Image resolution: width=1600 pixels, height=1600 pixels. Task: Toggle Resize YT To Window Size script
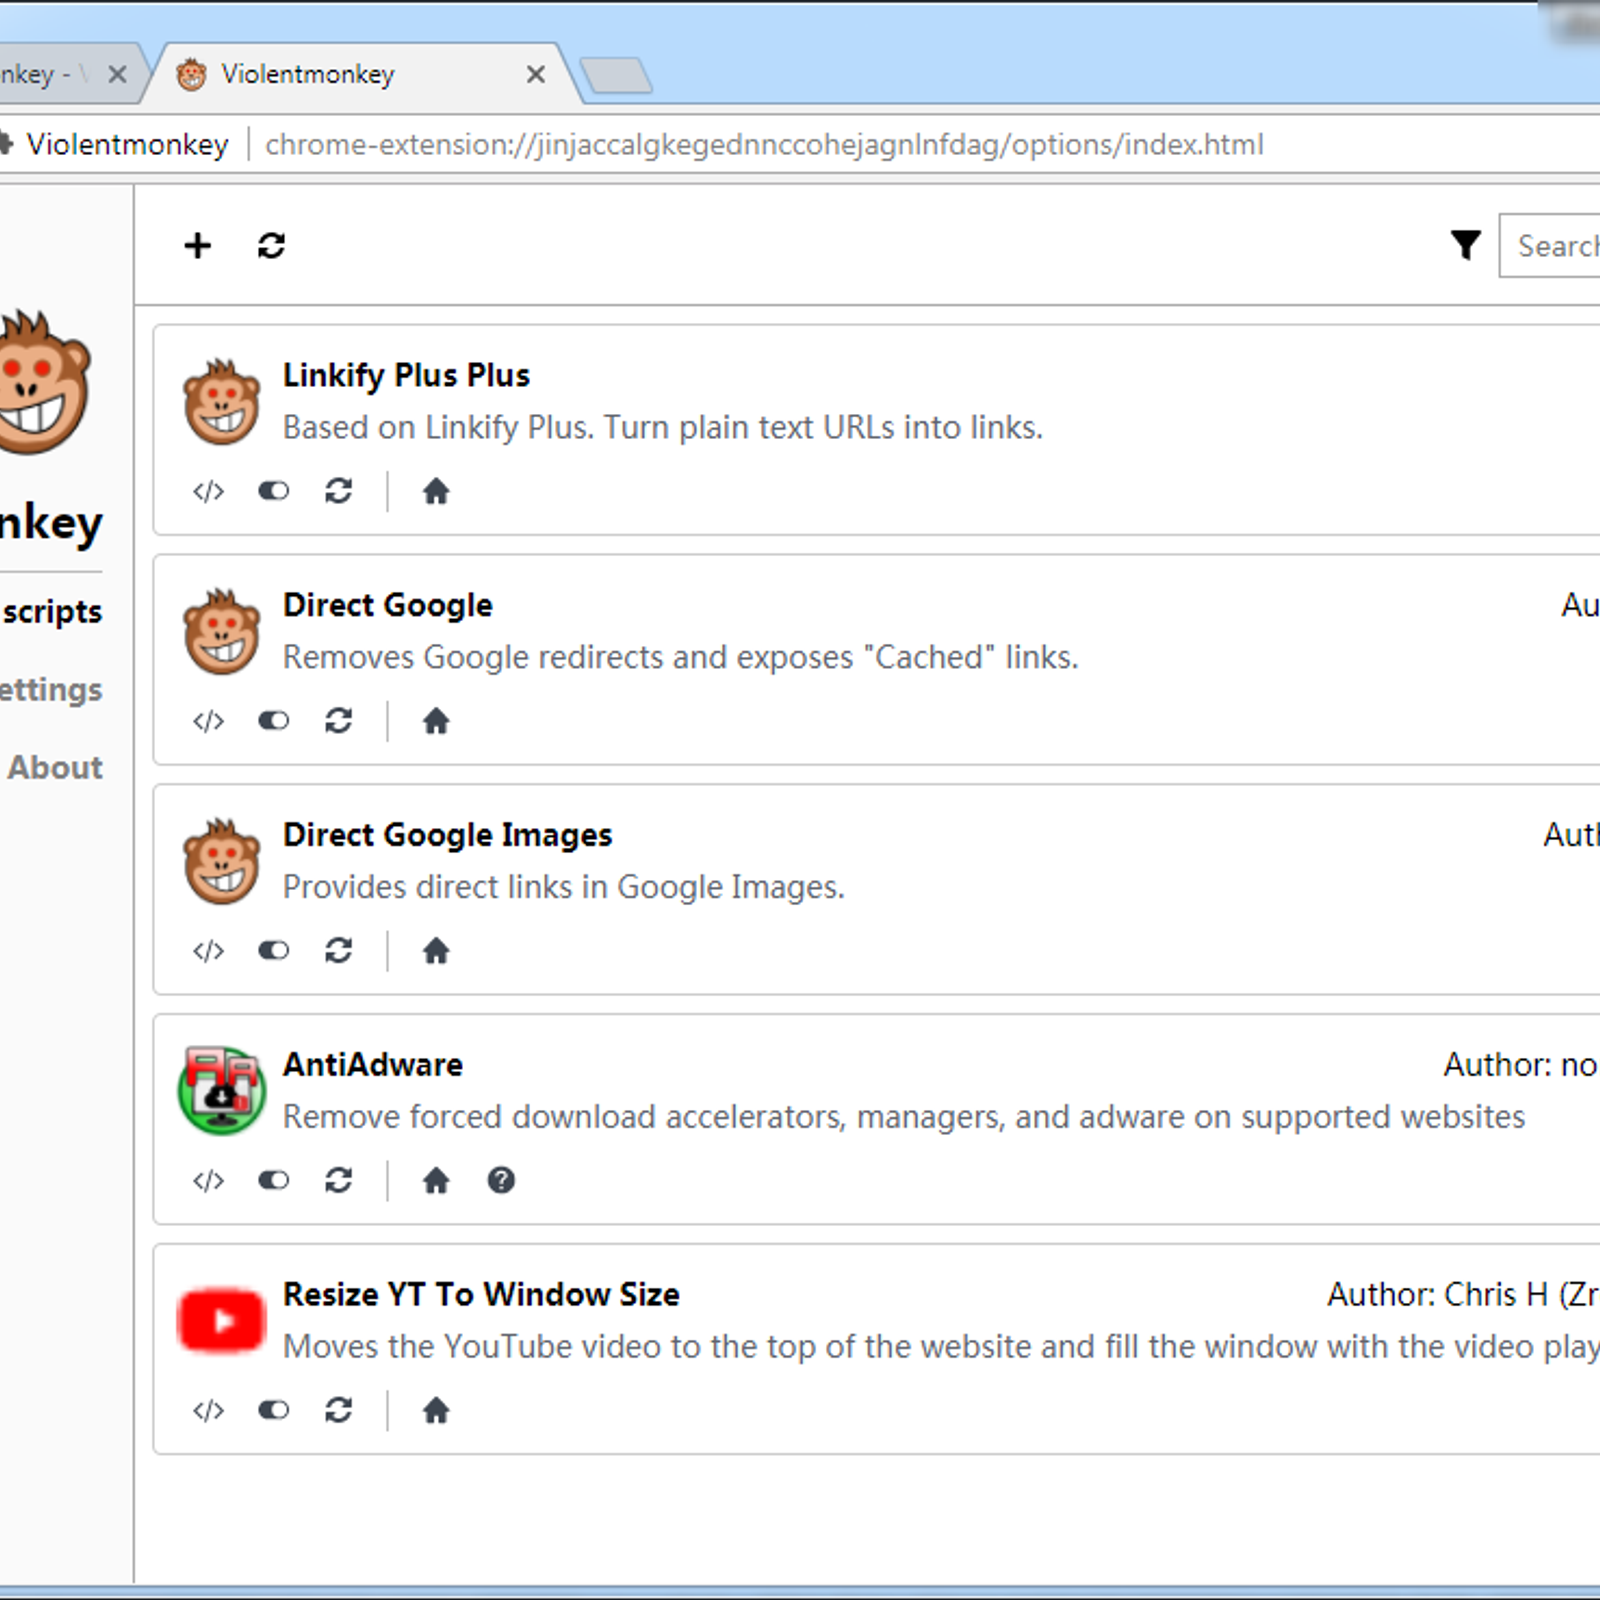coord(273,1410)
